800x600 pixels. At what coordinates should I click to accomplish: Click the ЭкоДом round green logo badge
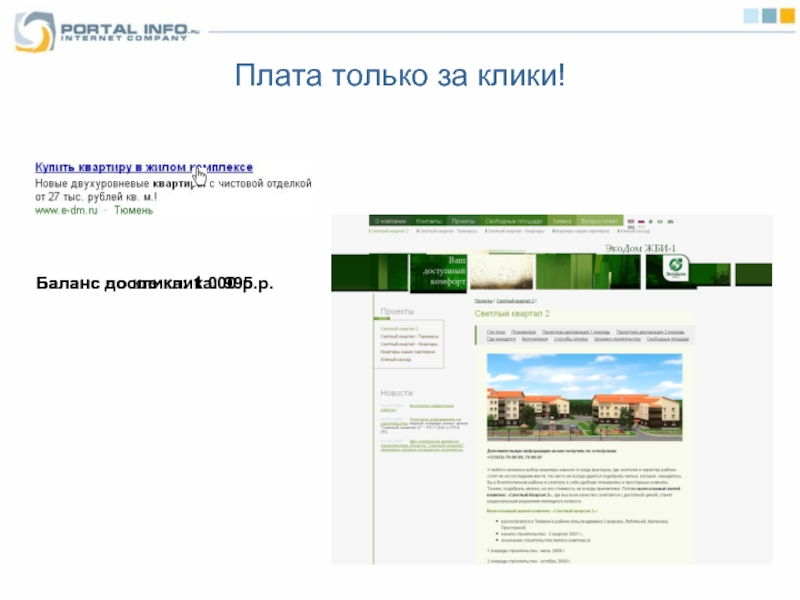pos(676,267)
